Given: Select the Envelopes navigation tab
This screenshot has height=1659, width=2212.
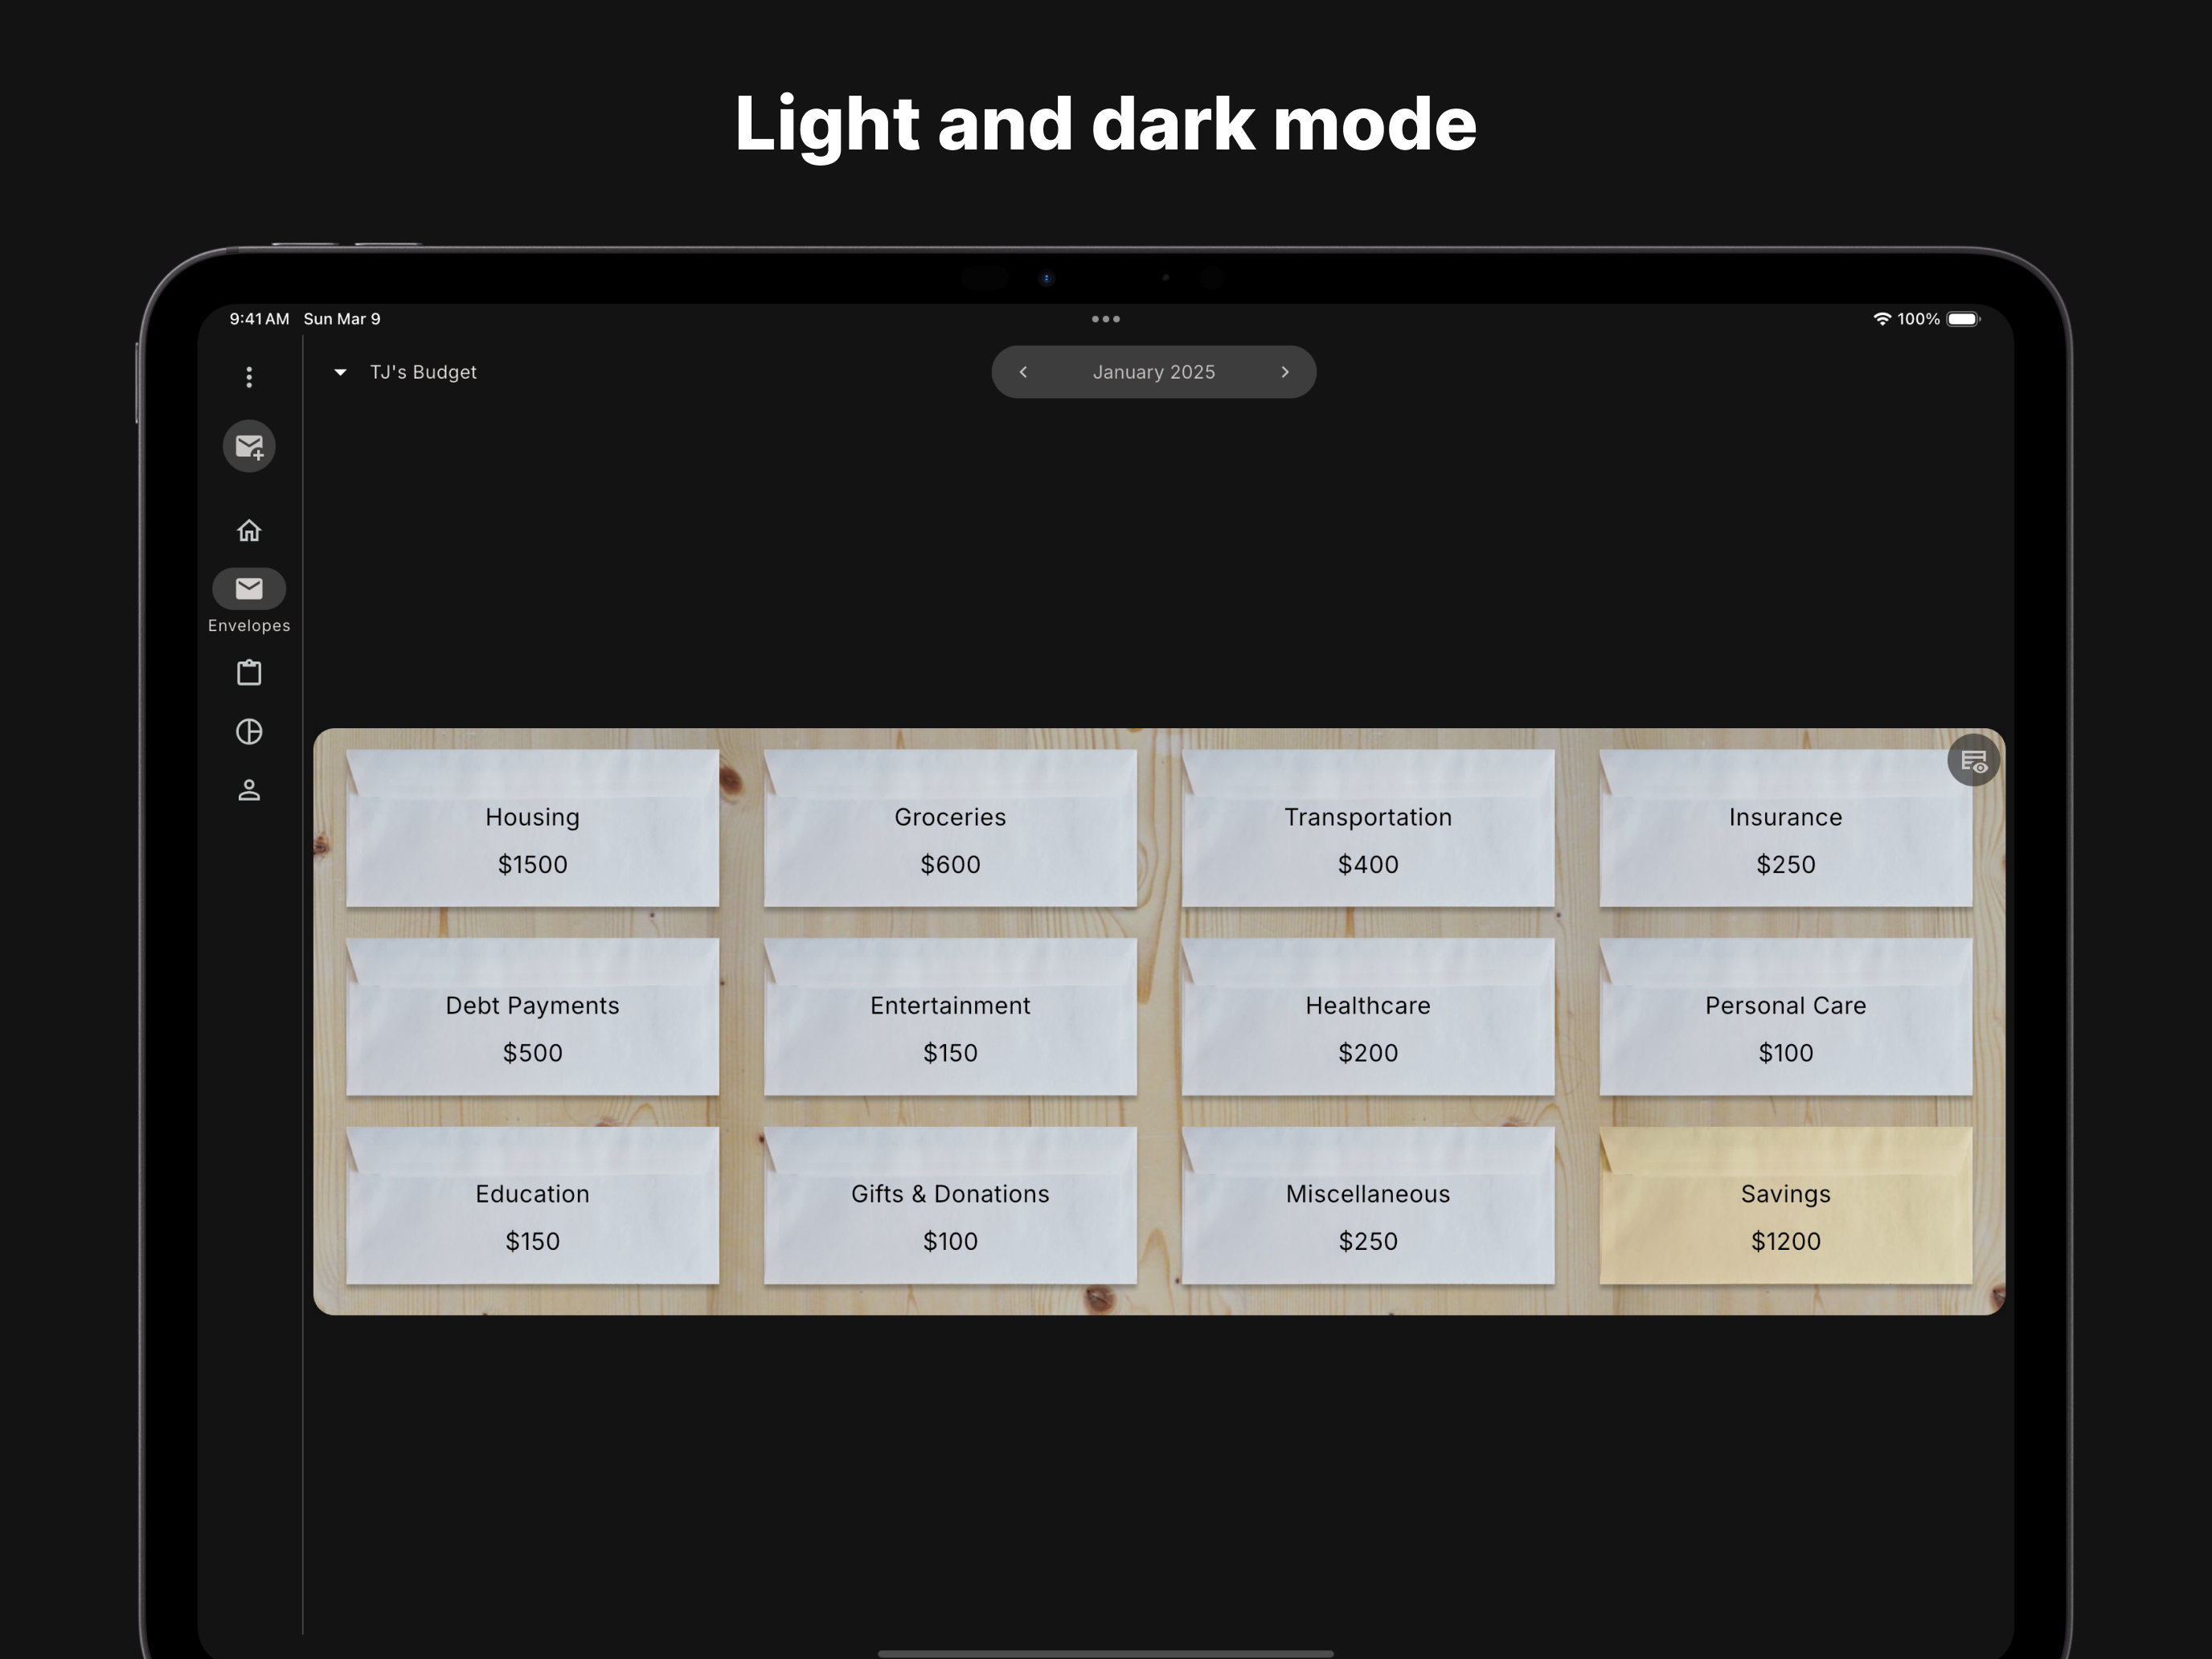Looking at the screenshot, I should [x=249, y=589].
